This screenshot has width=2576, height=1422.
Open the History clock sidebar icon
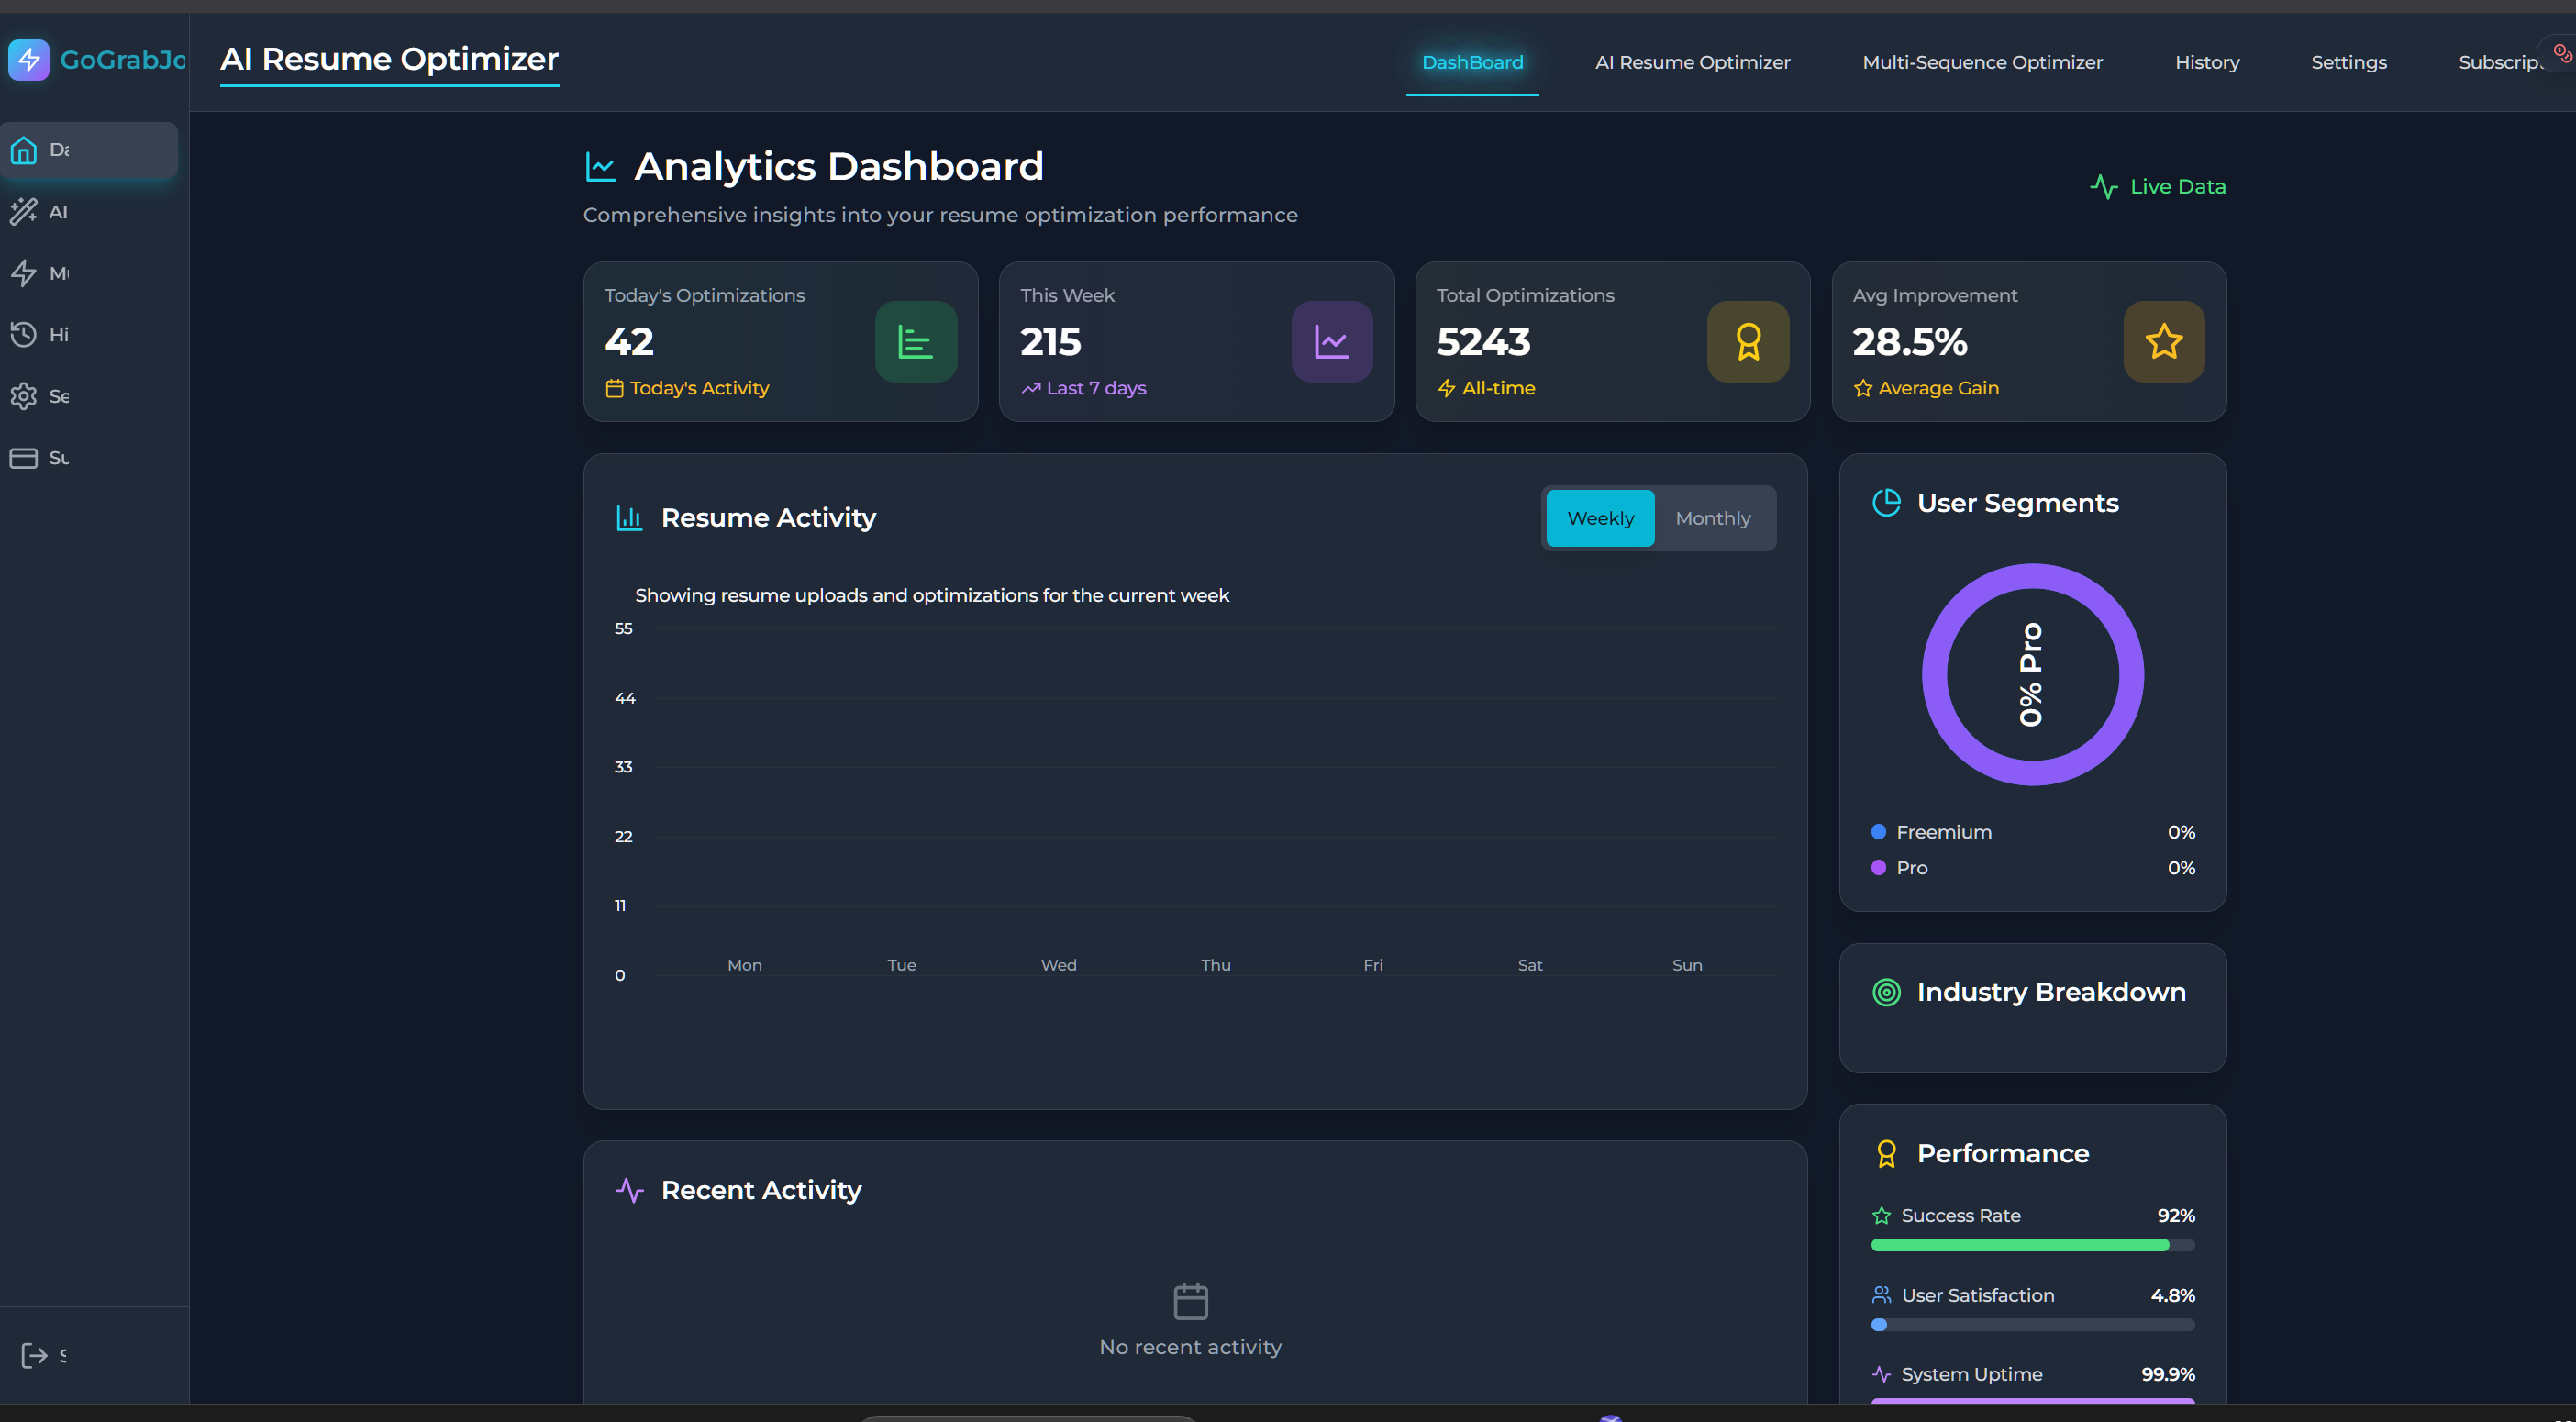point(24,334)
